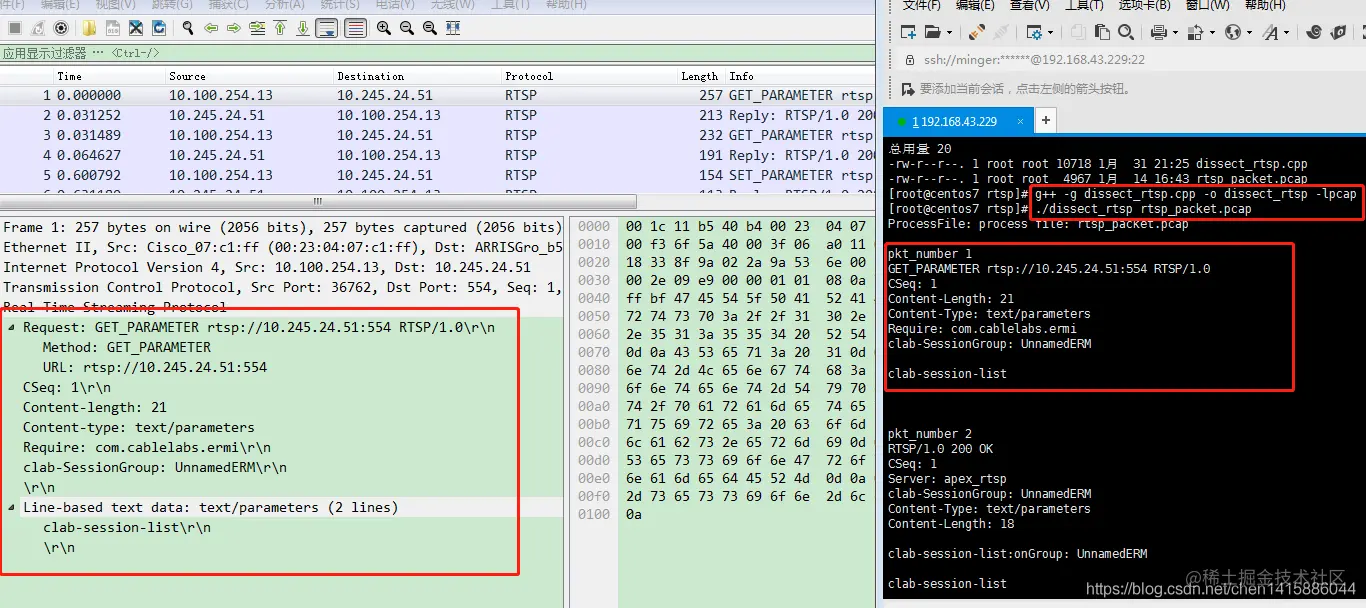Add new Xshell tab with plus button
Image resolution: width=1366 pixels, height=608 pixels.
tap(1045, 121)
